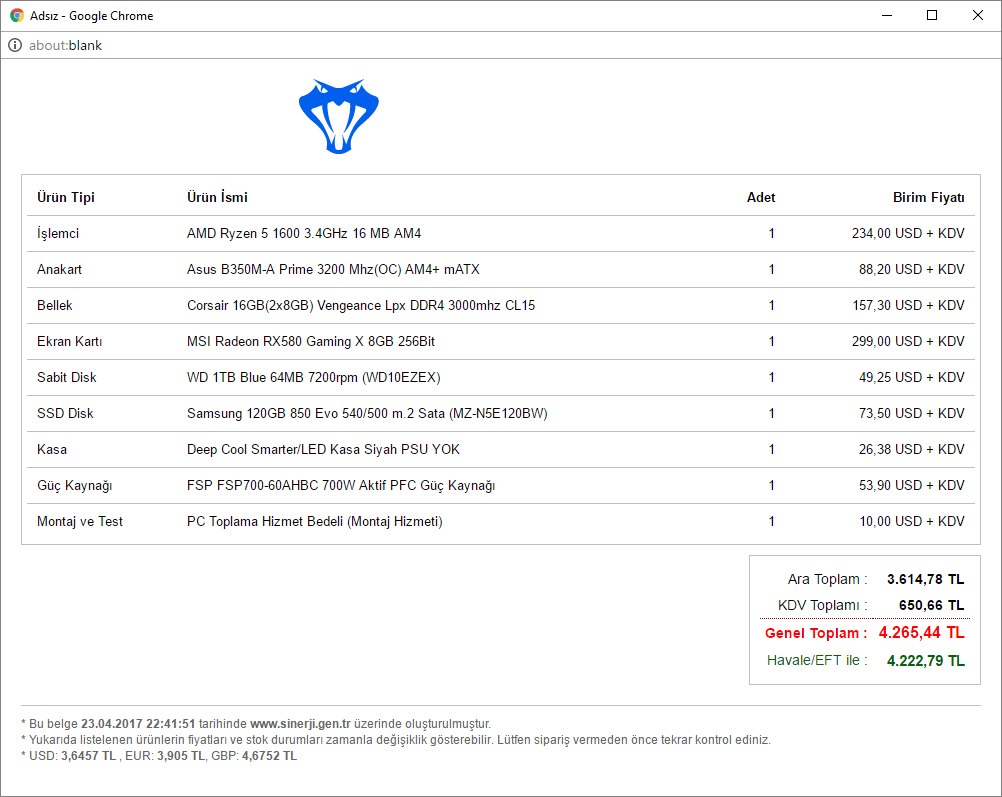This screenshot has width=1002, height=797.
Task: Select the SSD Disk row label
Action: [x=65, y=414]
